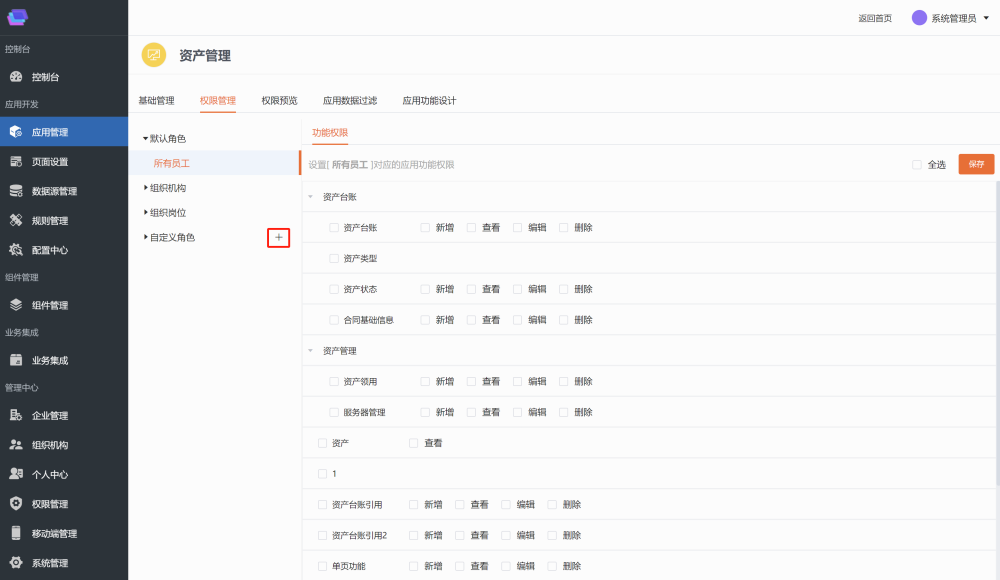
Task: Open the 应用功能设计 tab
Action: tap(429, 100)
